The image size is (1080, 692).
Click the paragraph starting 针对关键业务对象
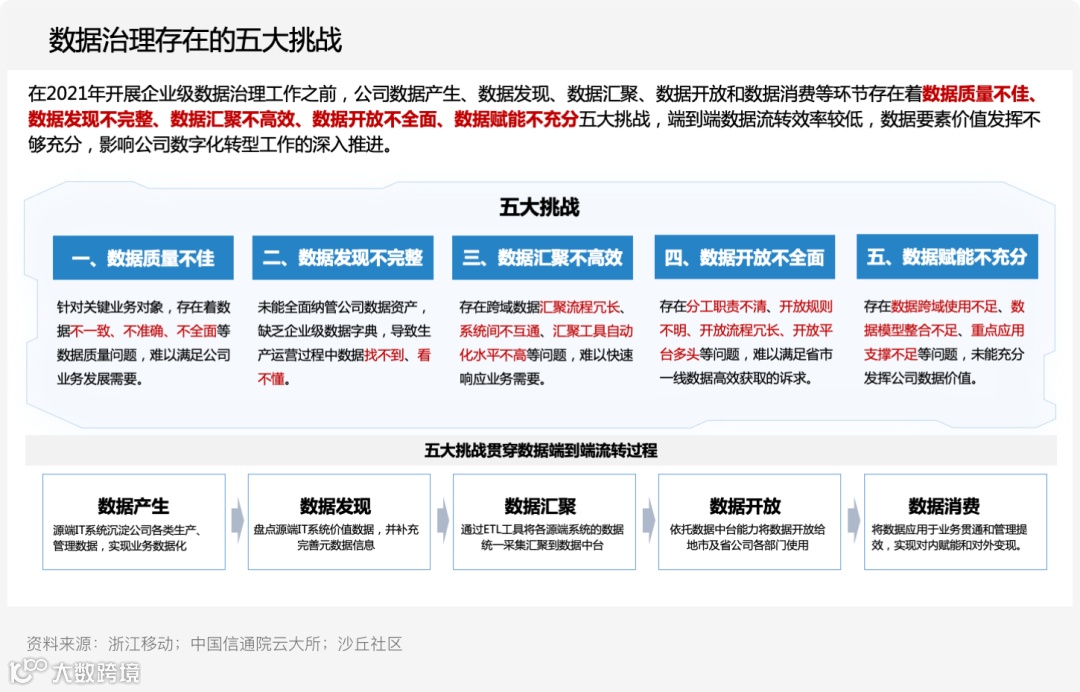pos(144,343)
